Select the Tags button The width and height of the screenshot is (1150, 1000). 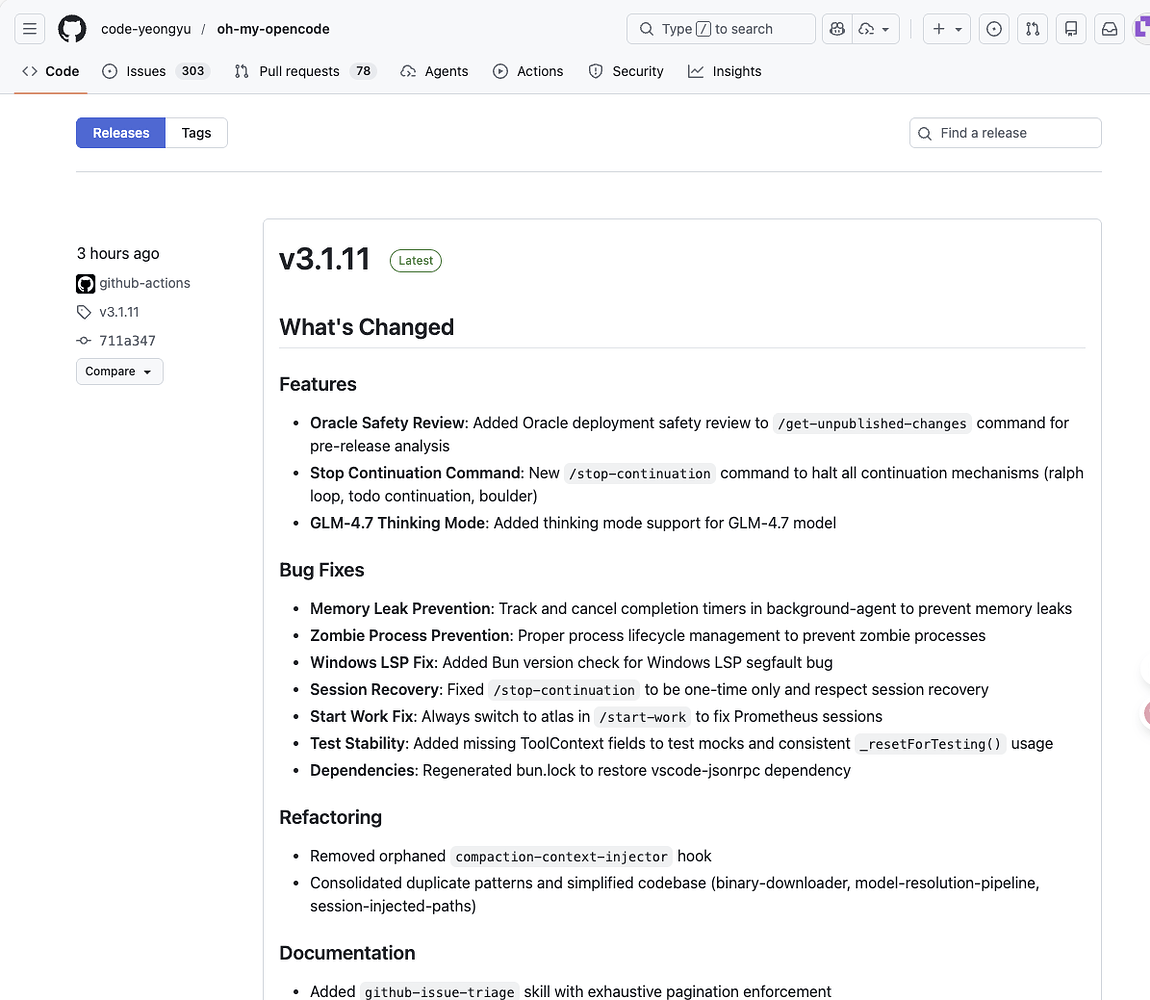point(197,133)
